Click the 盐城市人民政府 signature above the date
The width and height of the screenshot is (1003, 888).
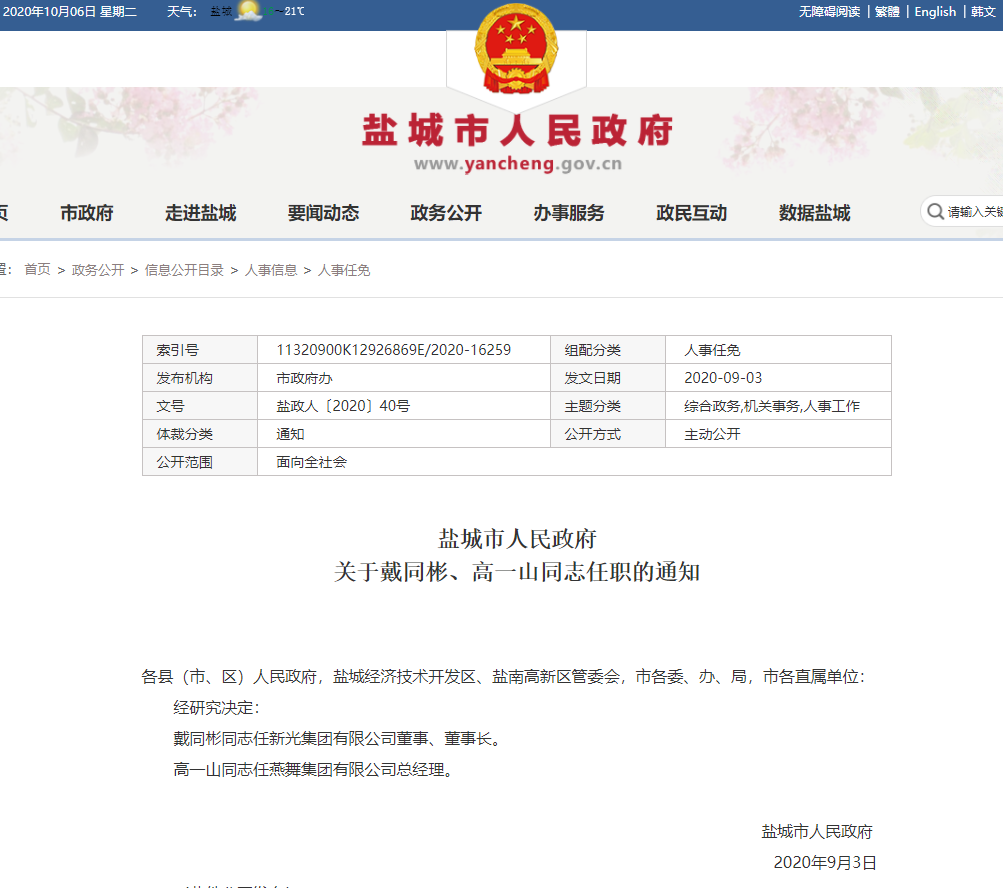pos(817,832)
